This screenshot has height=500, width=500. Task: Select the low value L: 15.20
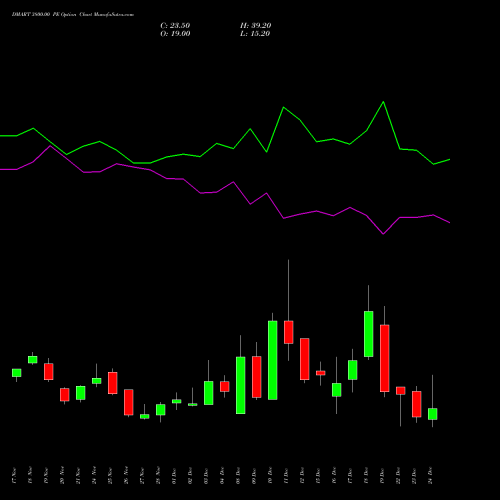255,34
